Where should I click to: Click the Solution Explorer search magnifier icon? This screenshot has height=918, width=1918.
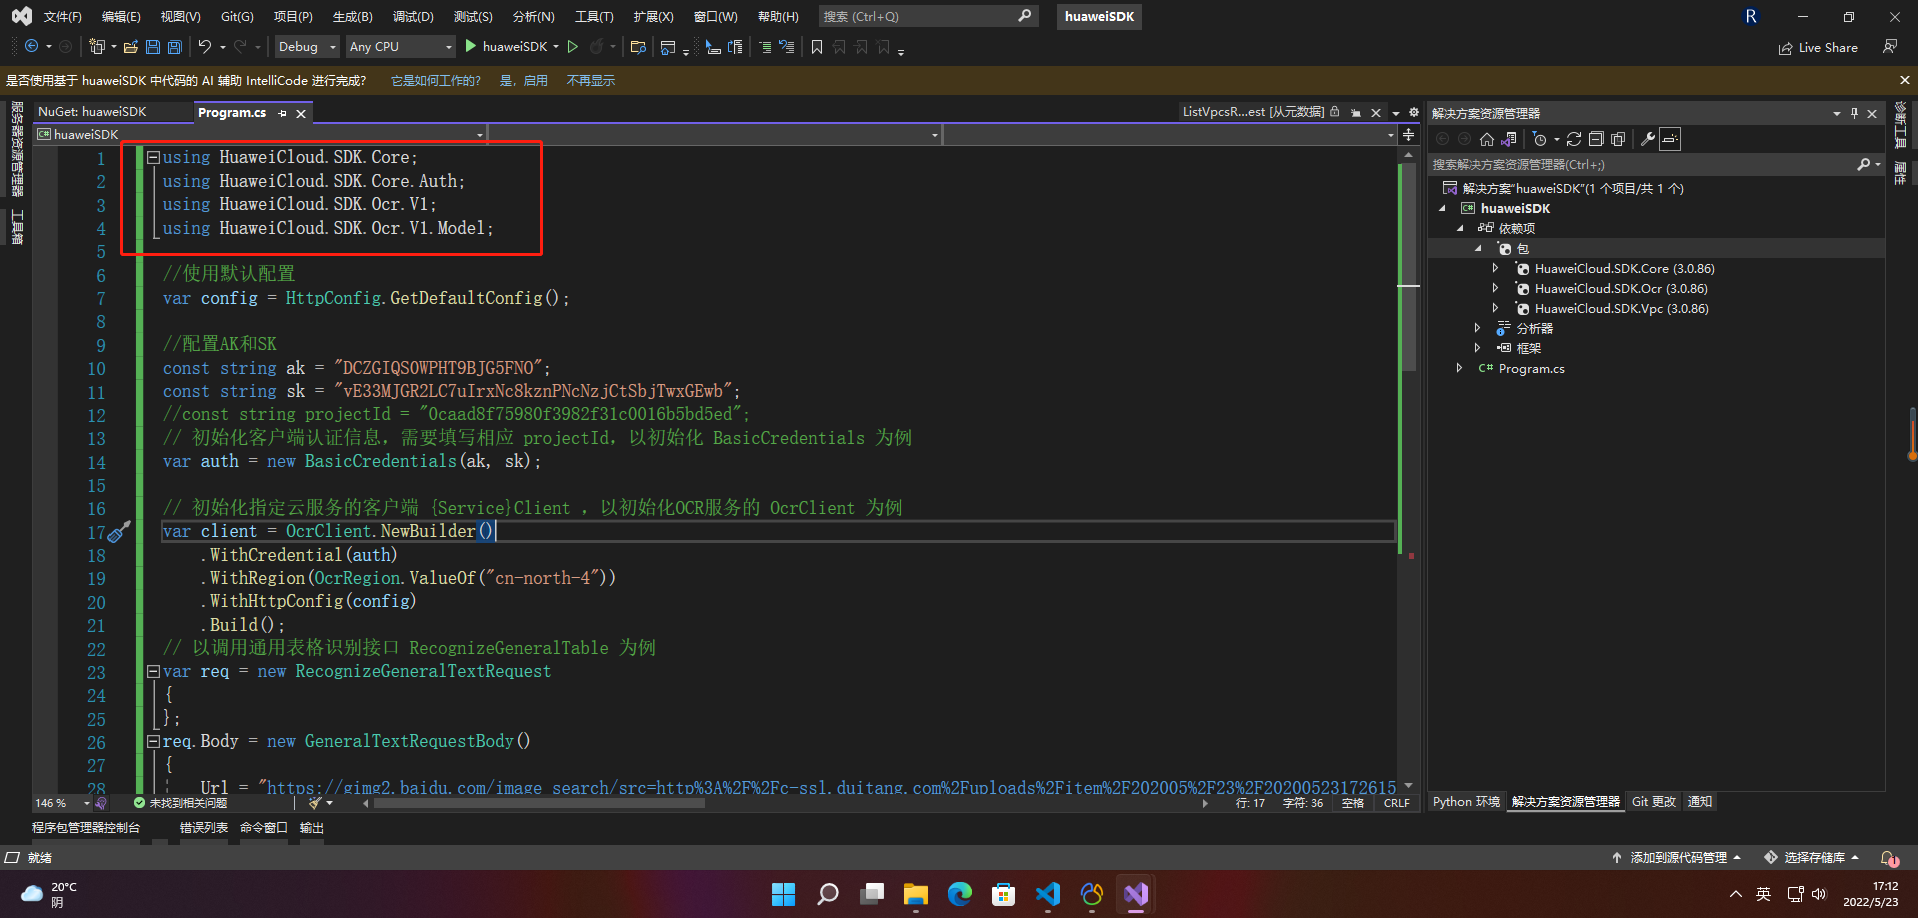point(1864,164)
